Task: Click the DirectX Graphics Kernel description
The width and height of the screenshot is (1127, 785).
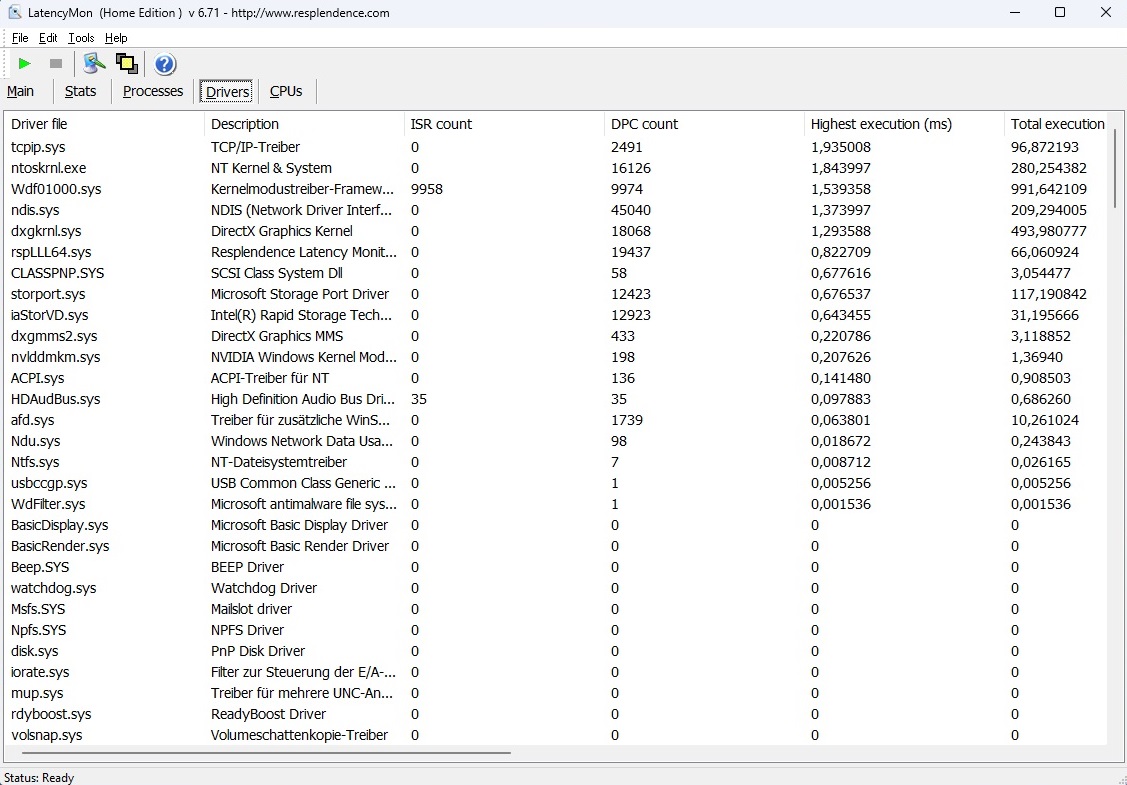Action: click(x=282, y=231)
